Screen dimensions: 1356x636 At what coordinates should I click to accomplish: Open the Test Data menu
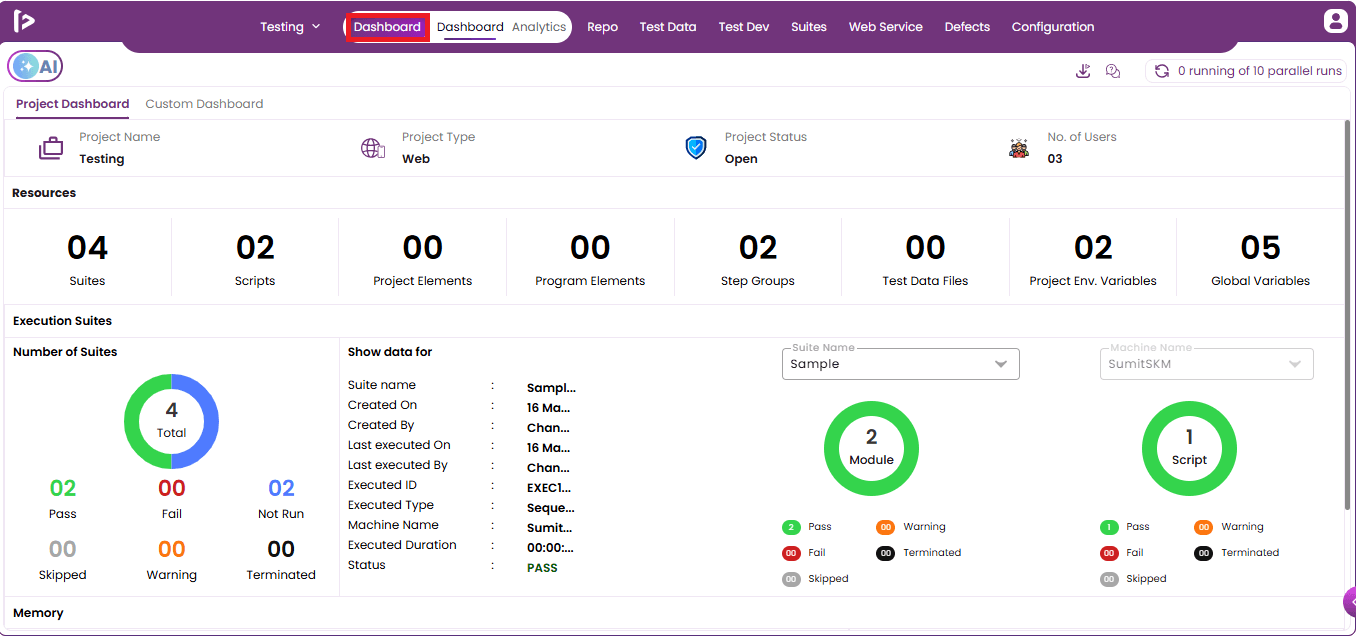668,27
